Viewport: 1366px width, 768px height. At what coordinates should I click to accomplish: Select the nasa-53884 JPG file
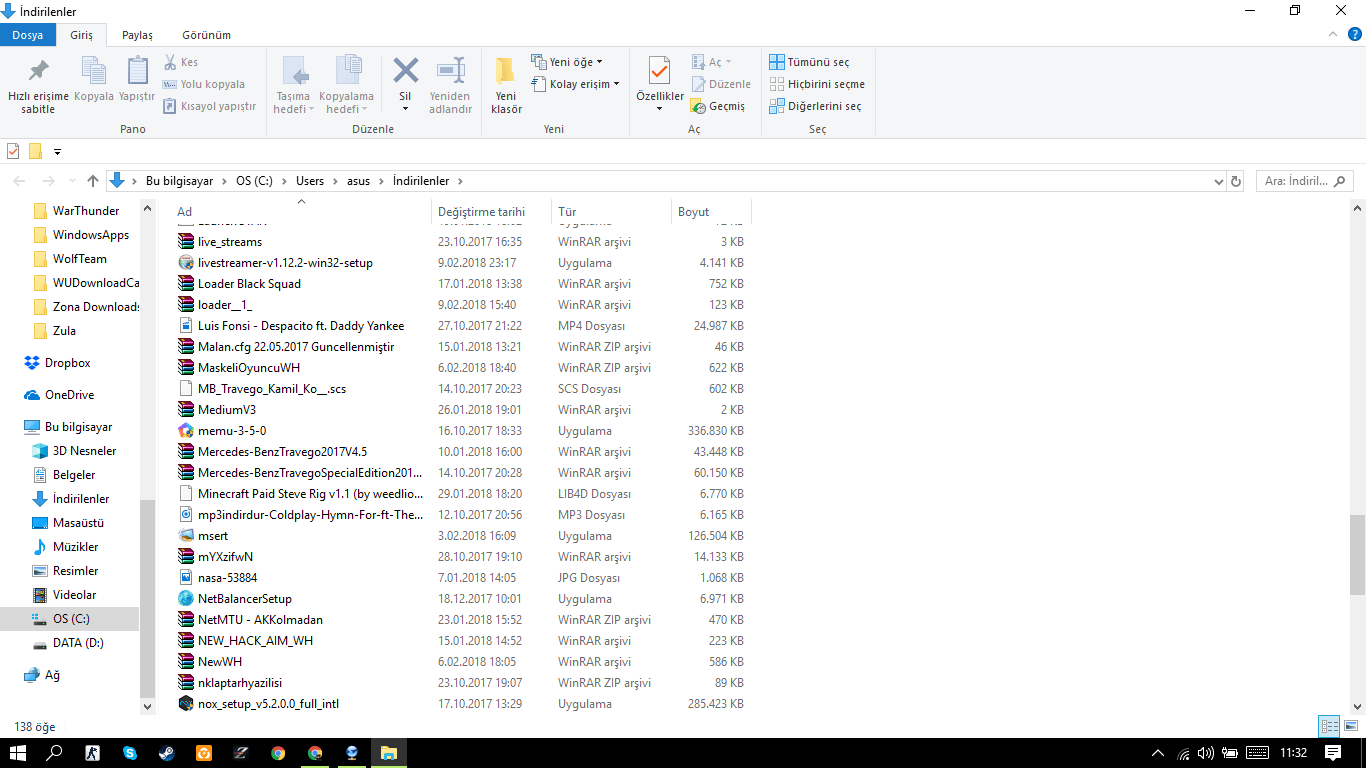(x=227, y=578)
